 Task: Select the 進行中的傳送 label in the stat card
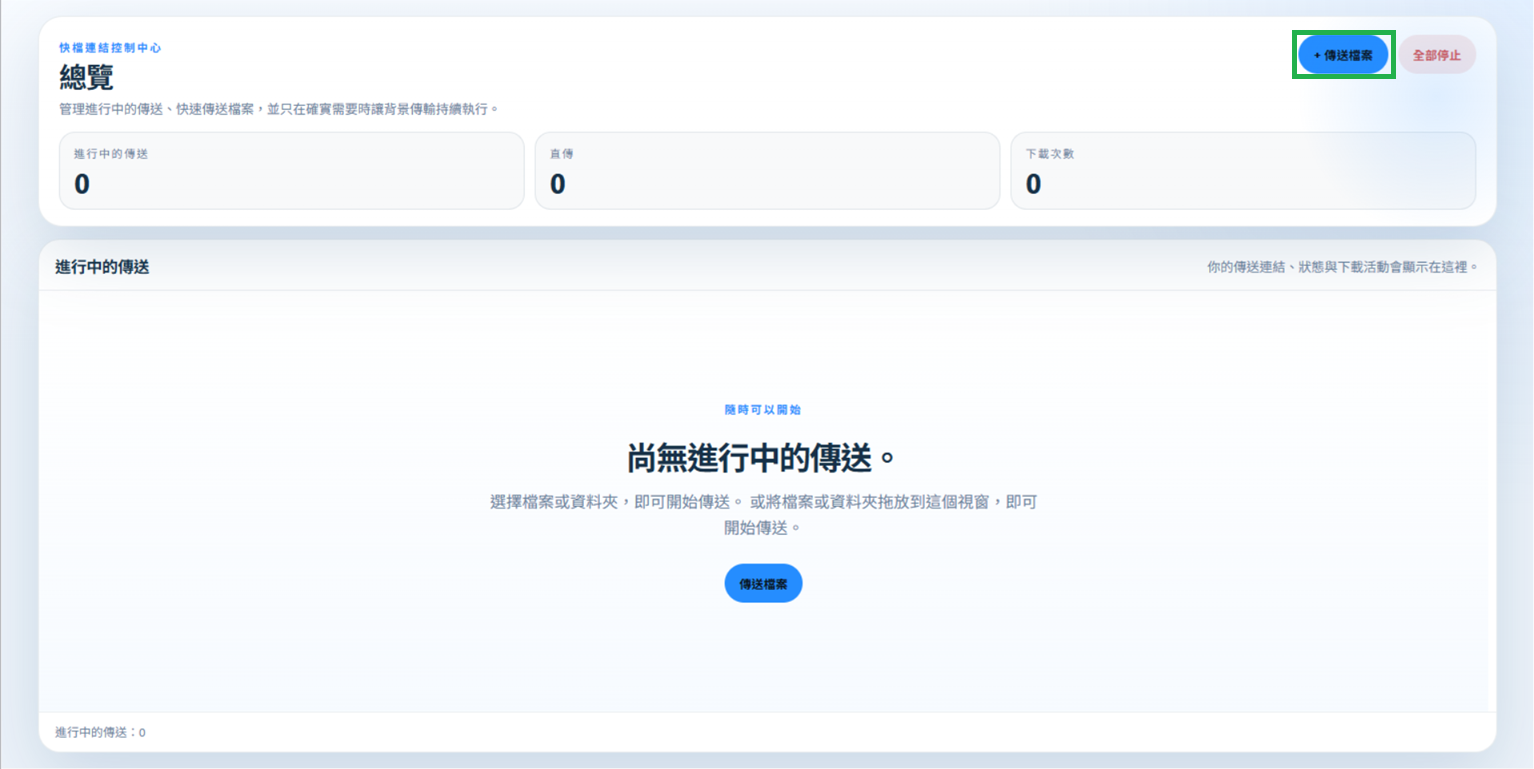point(111,154)
